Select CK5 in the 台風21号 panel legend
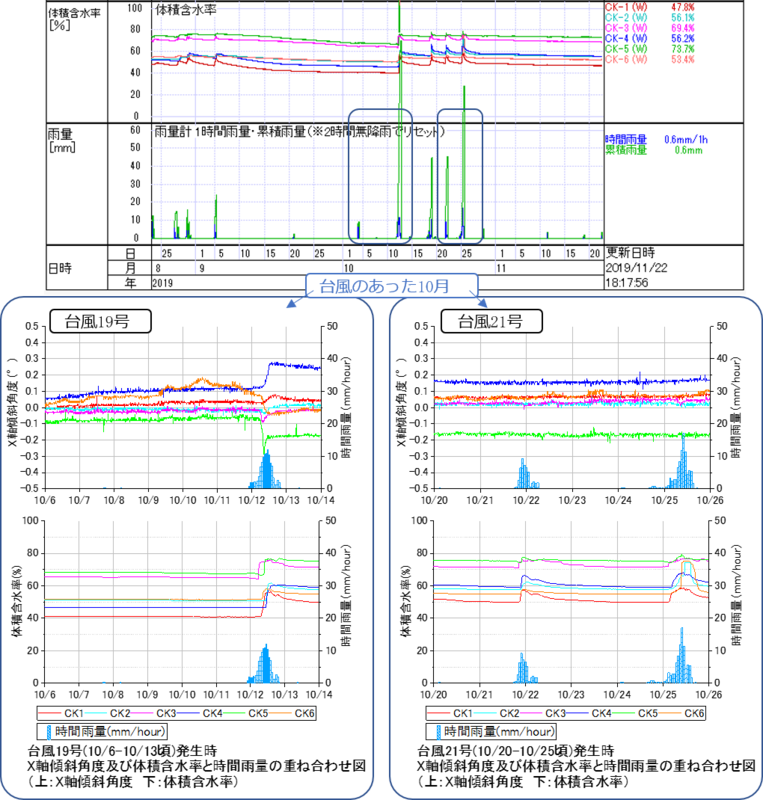The height and width of the screenshot is (800, 763). point(635,713)
